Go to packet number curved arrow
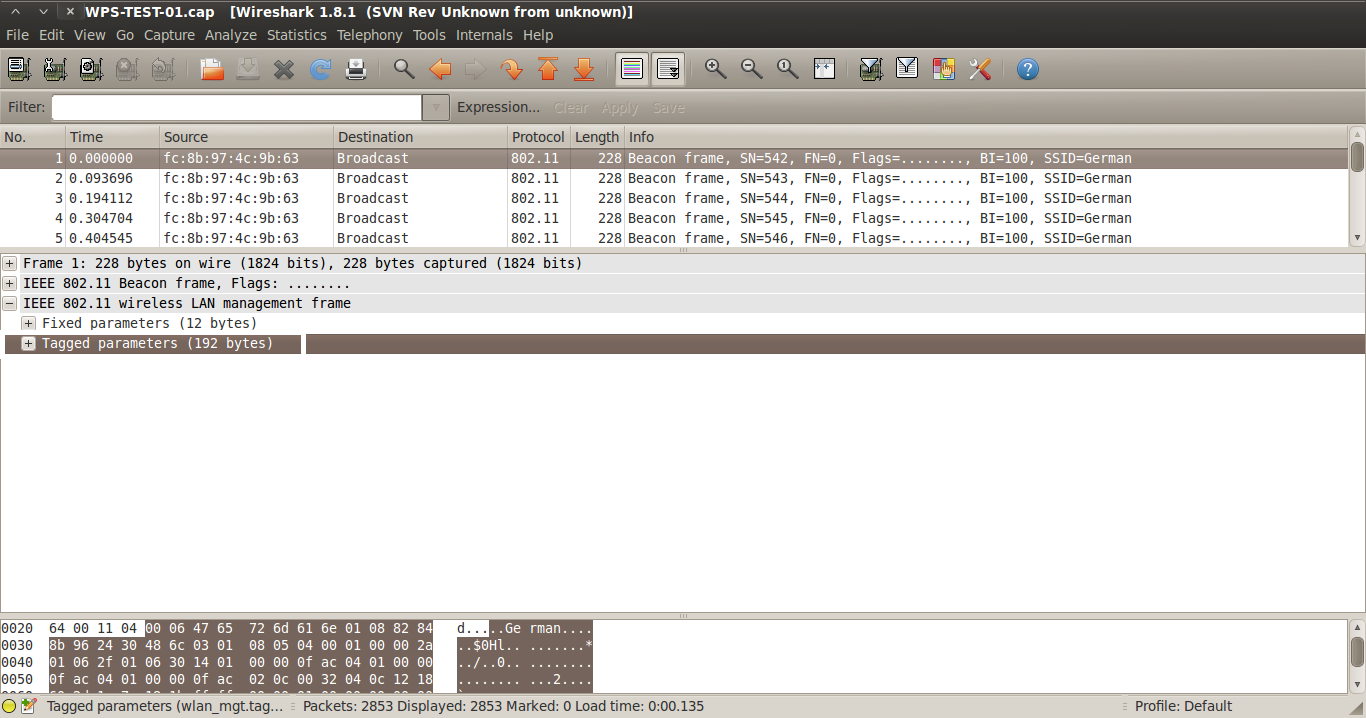 tap(512, 69)
